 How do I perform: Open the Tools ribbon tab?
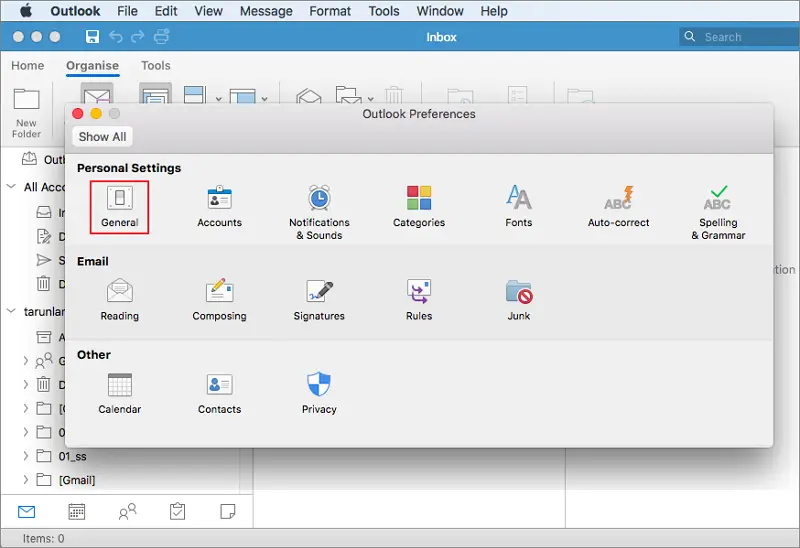(x=156, y=65)
